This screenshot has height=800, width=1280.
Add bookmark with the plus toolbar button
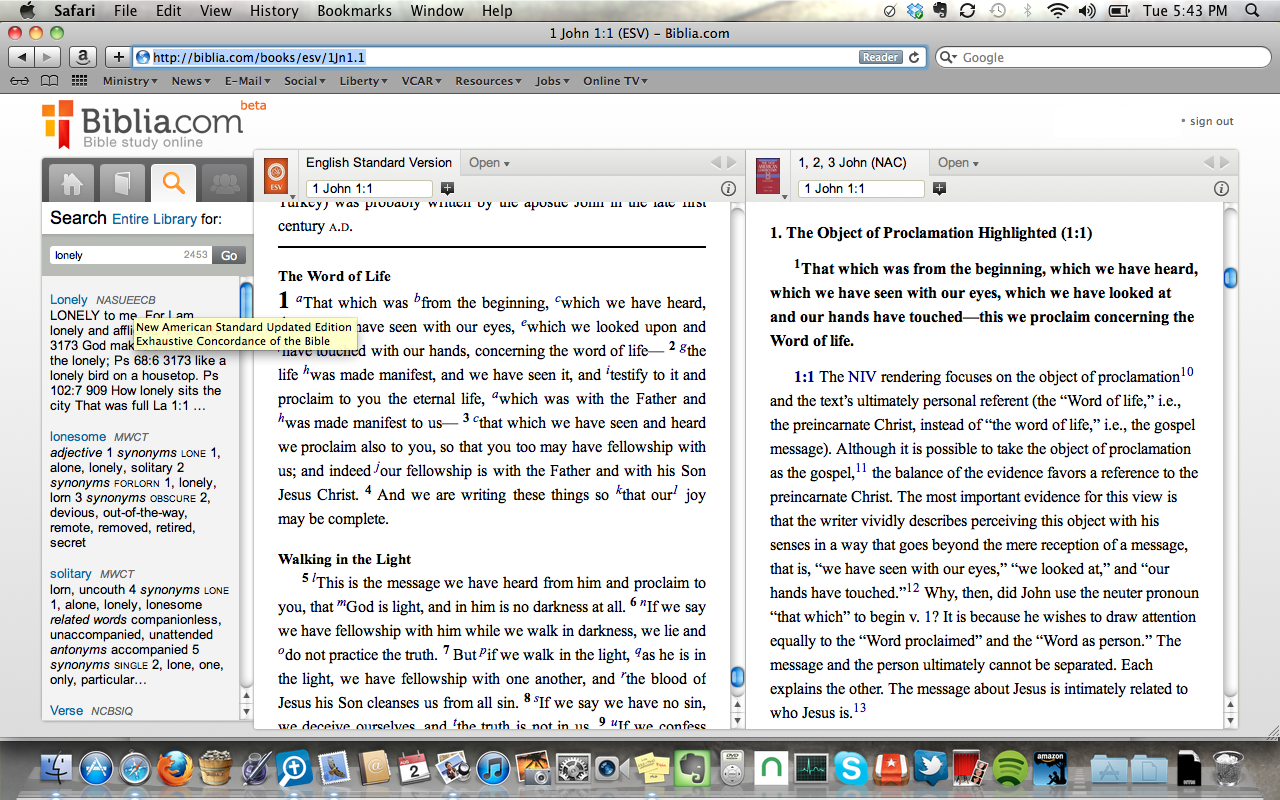click(118, 57)
